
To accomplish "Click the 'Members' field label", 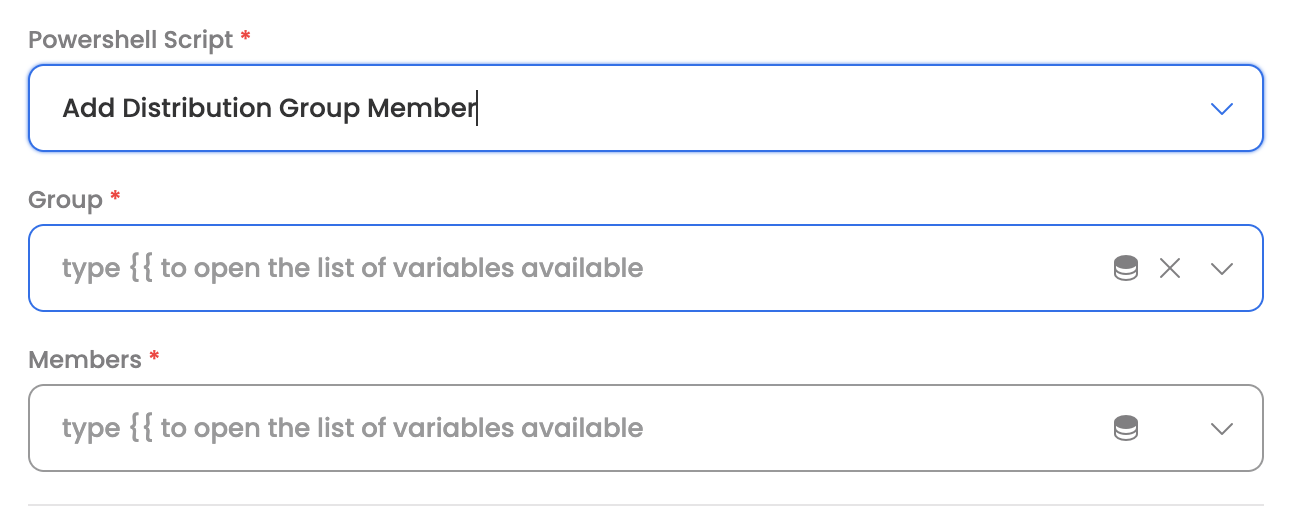I will coord(85,360).
